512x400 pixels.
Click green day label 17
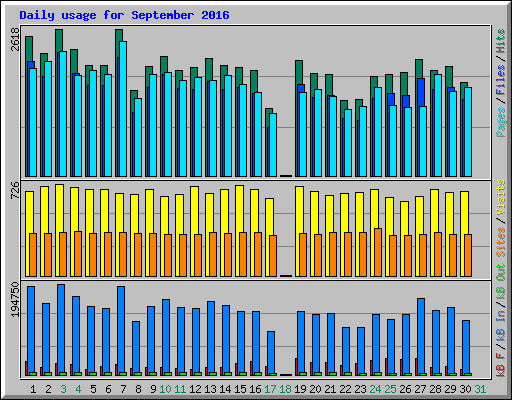tap(270, 389)
